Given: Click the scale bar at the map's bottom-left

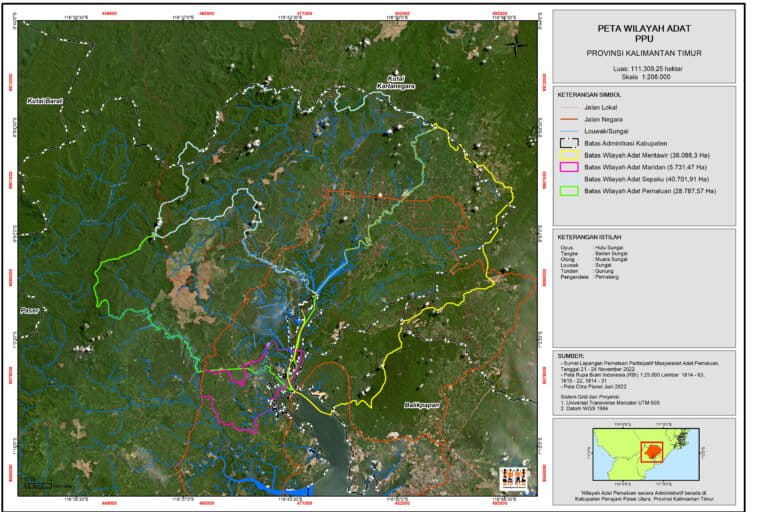Looking at the screenshot, I should [x=40, y=485].
